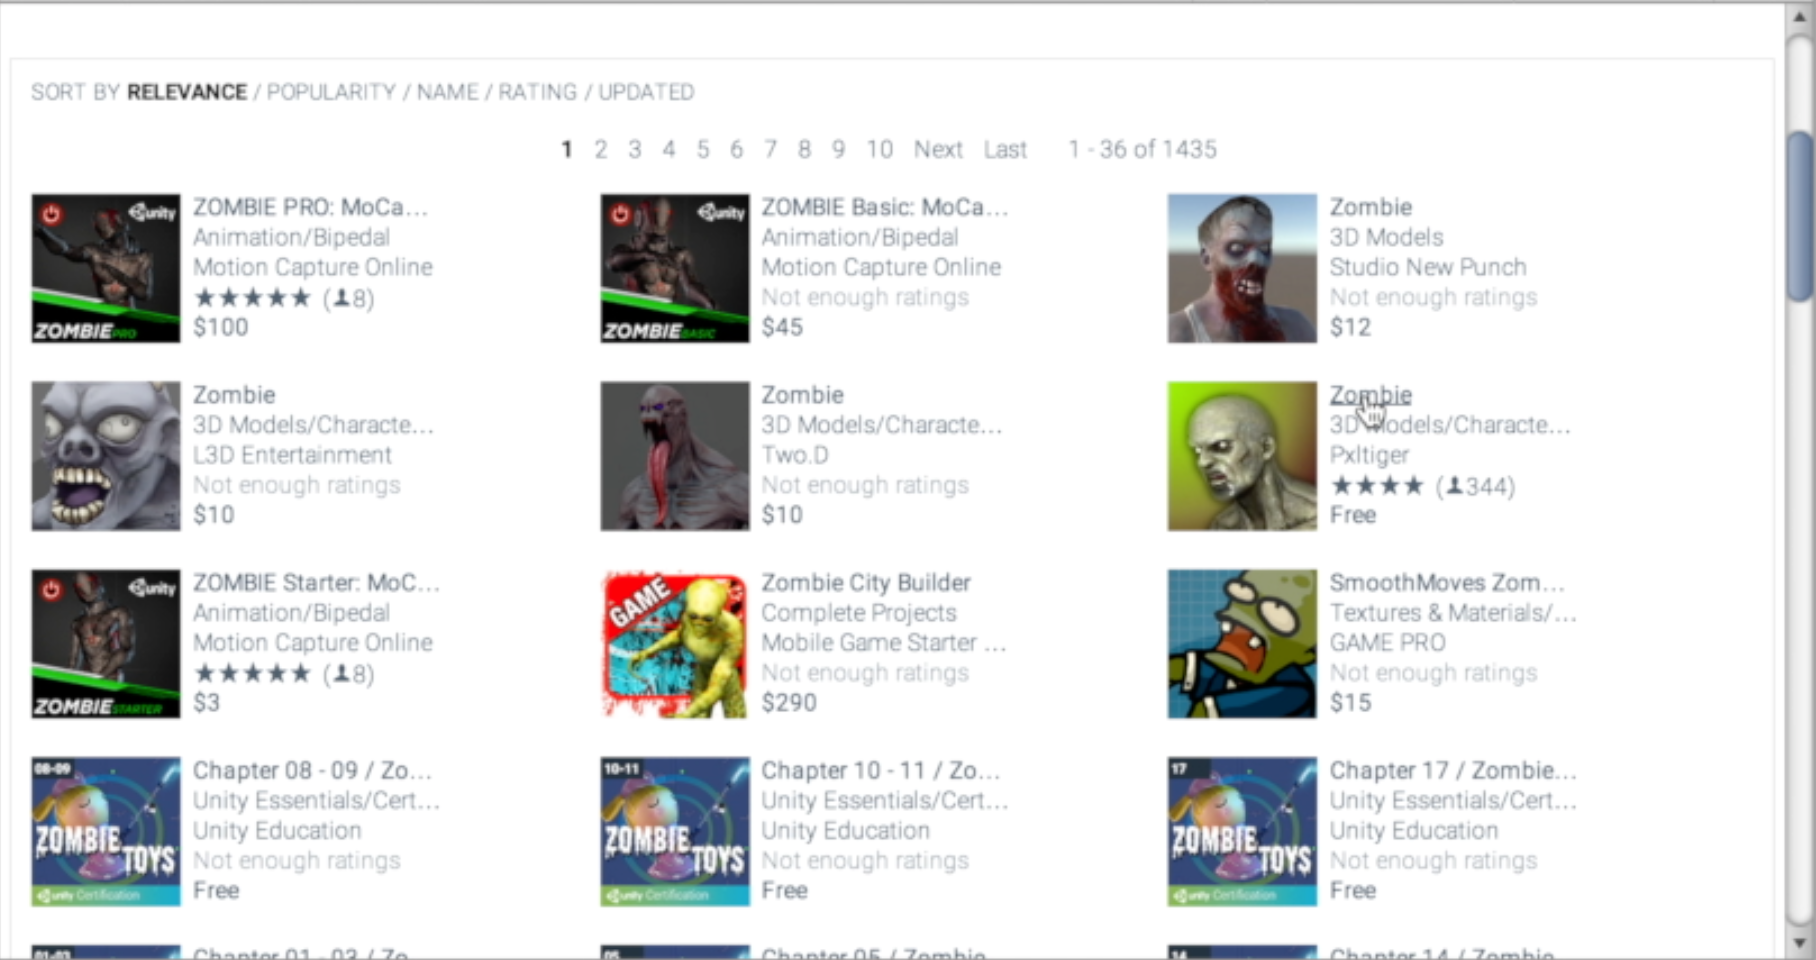This screenshot has width=1816, height=960.
Task: Click the Pxltiger publisher link
Action: point(1369,455)
